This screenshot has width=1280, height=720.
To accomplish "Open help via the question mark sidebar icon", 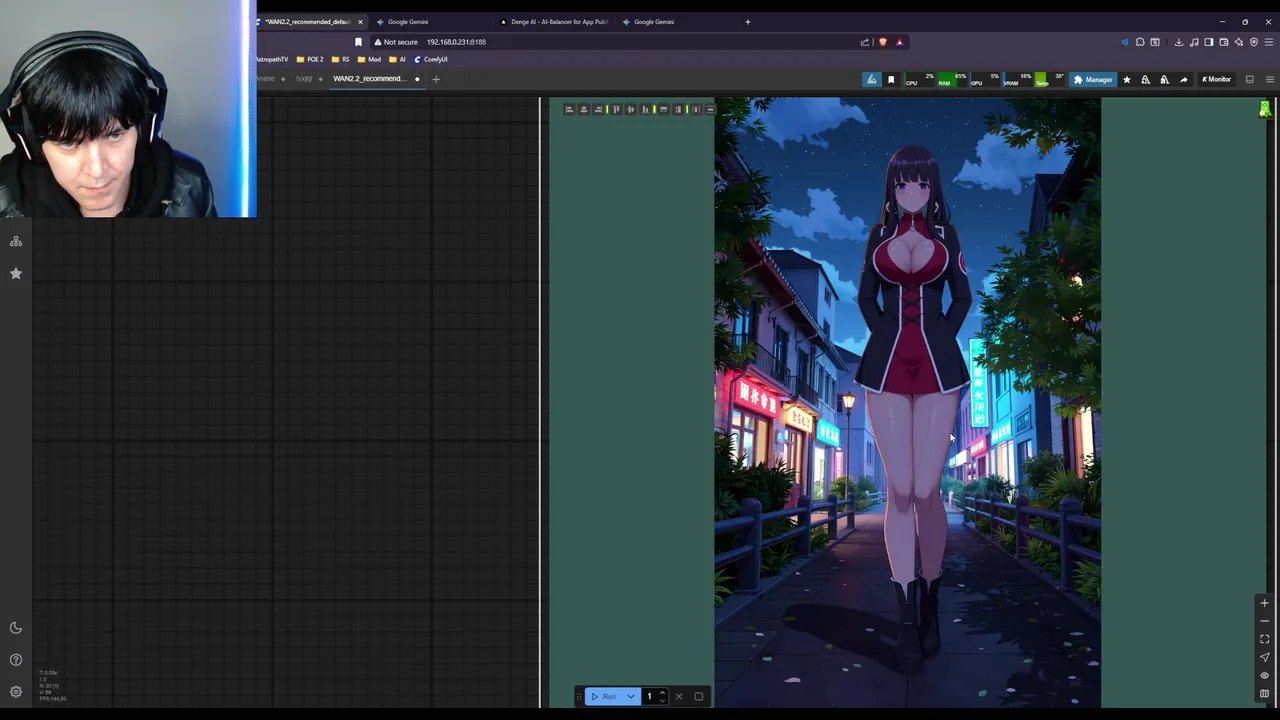I will pyautogui.click(x=16, y=660).
